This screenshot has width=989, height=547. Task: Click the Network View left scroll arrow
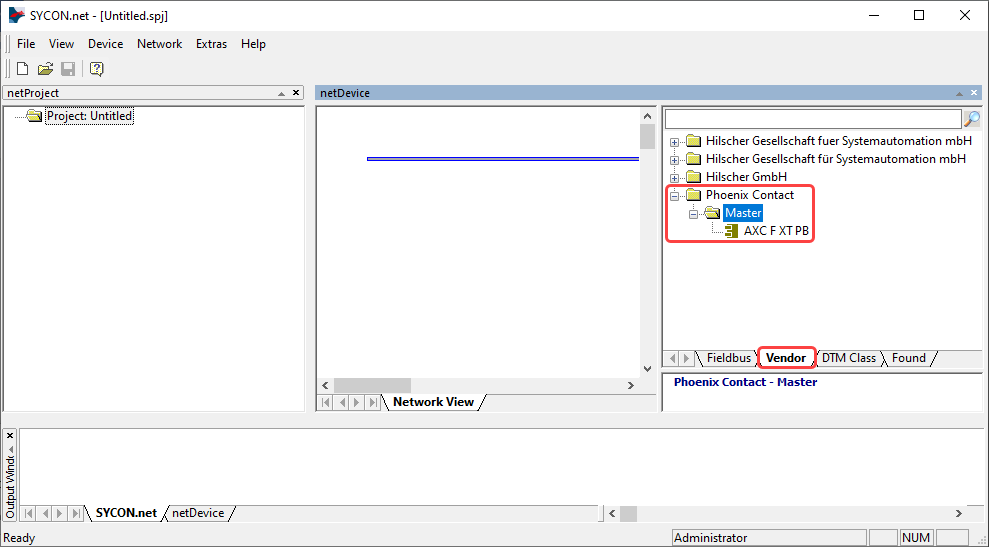[x=325, y=385]
